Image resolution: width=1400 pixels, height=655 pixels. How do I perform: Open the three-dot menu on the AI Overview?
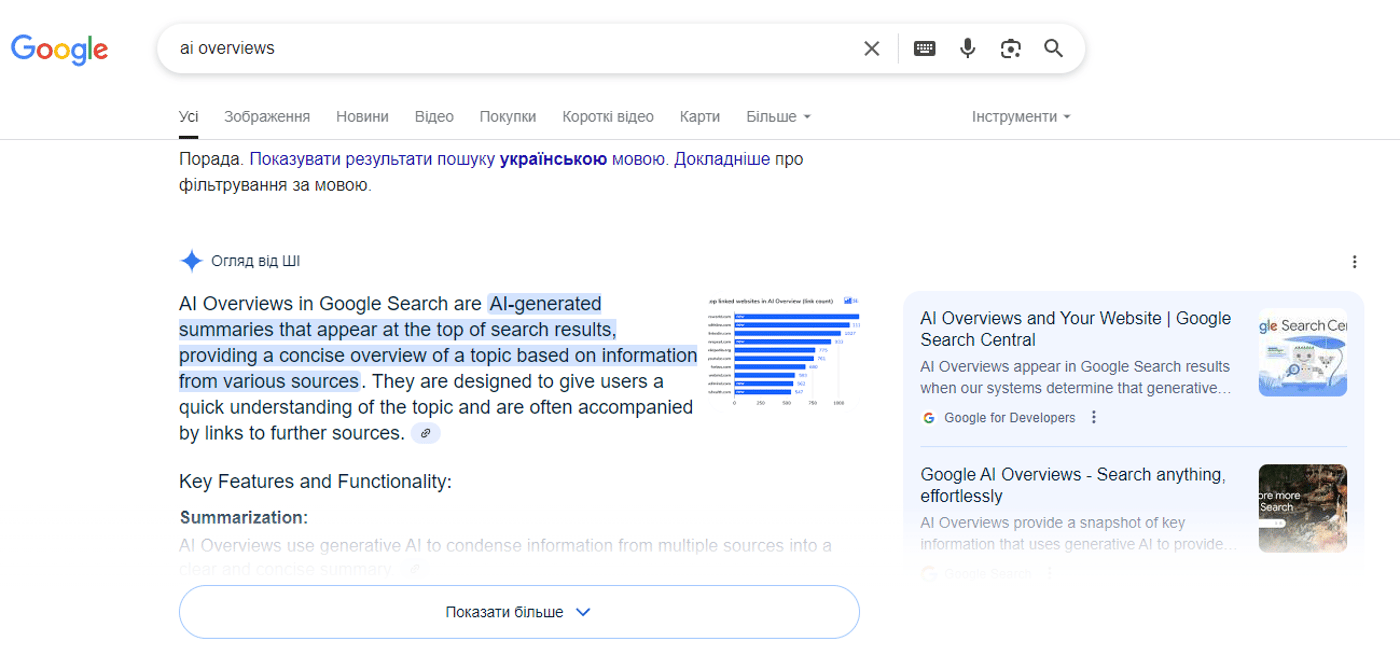(x=1355, y=261)
